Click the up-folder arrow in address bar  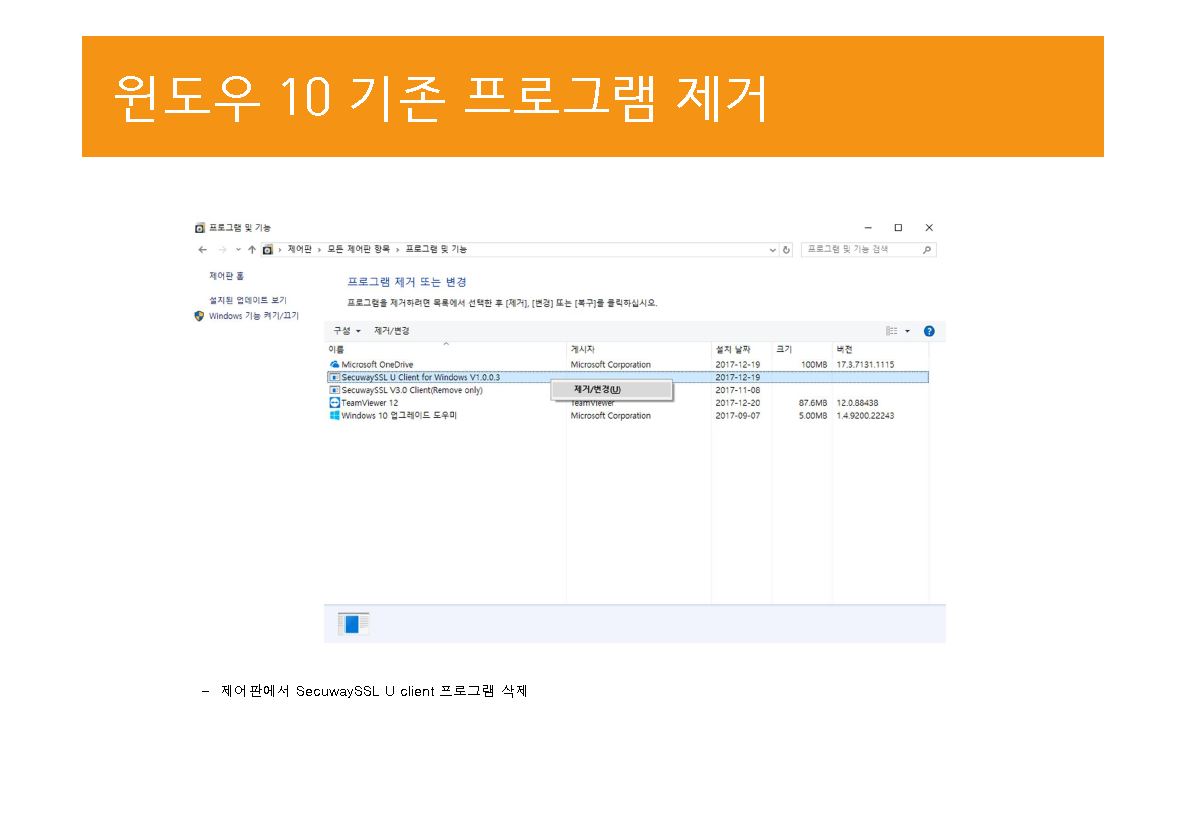252,250
